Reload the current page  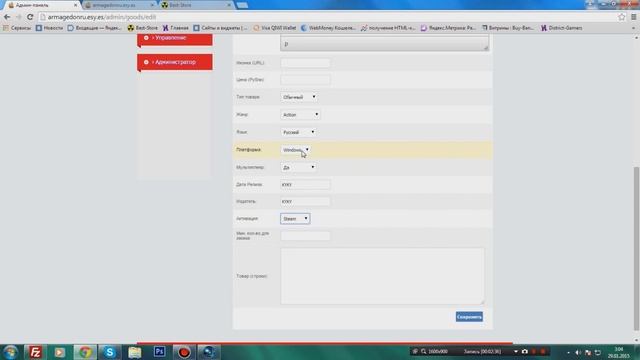coord(30,17)
